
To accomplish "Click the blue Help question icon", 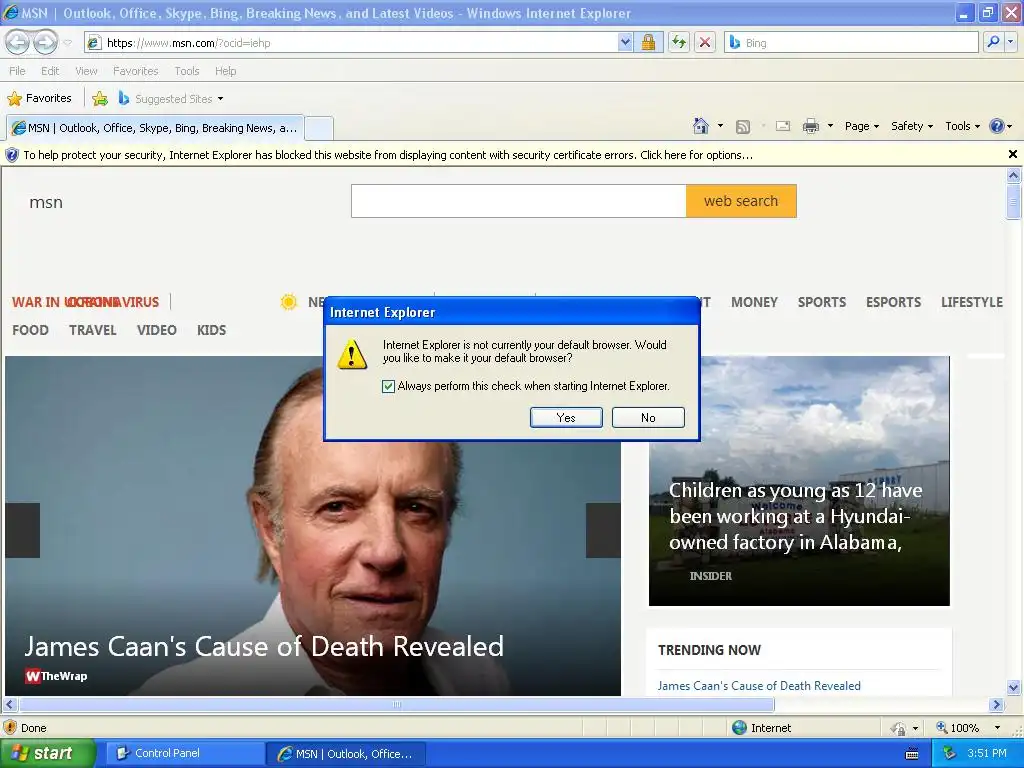I will coord(997,126).
